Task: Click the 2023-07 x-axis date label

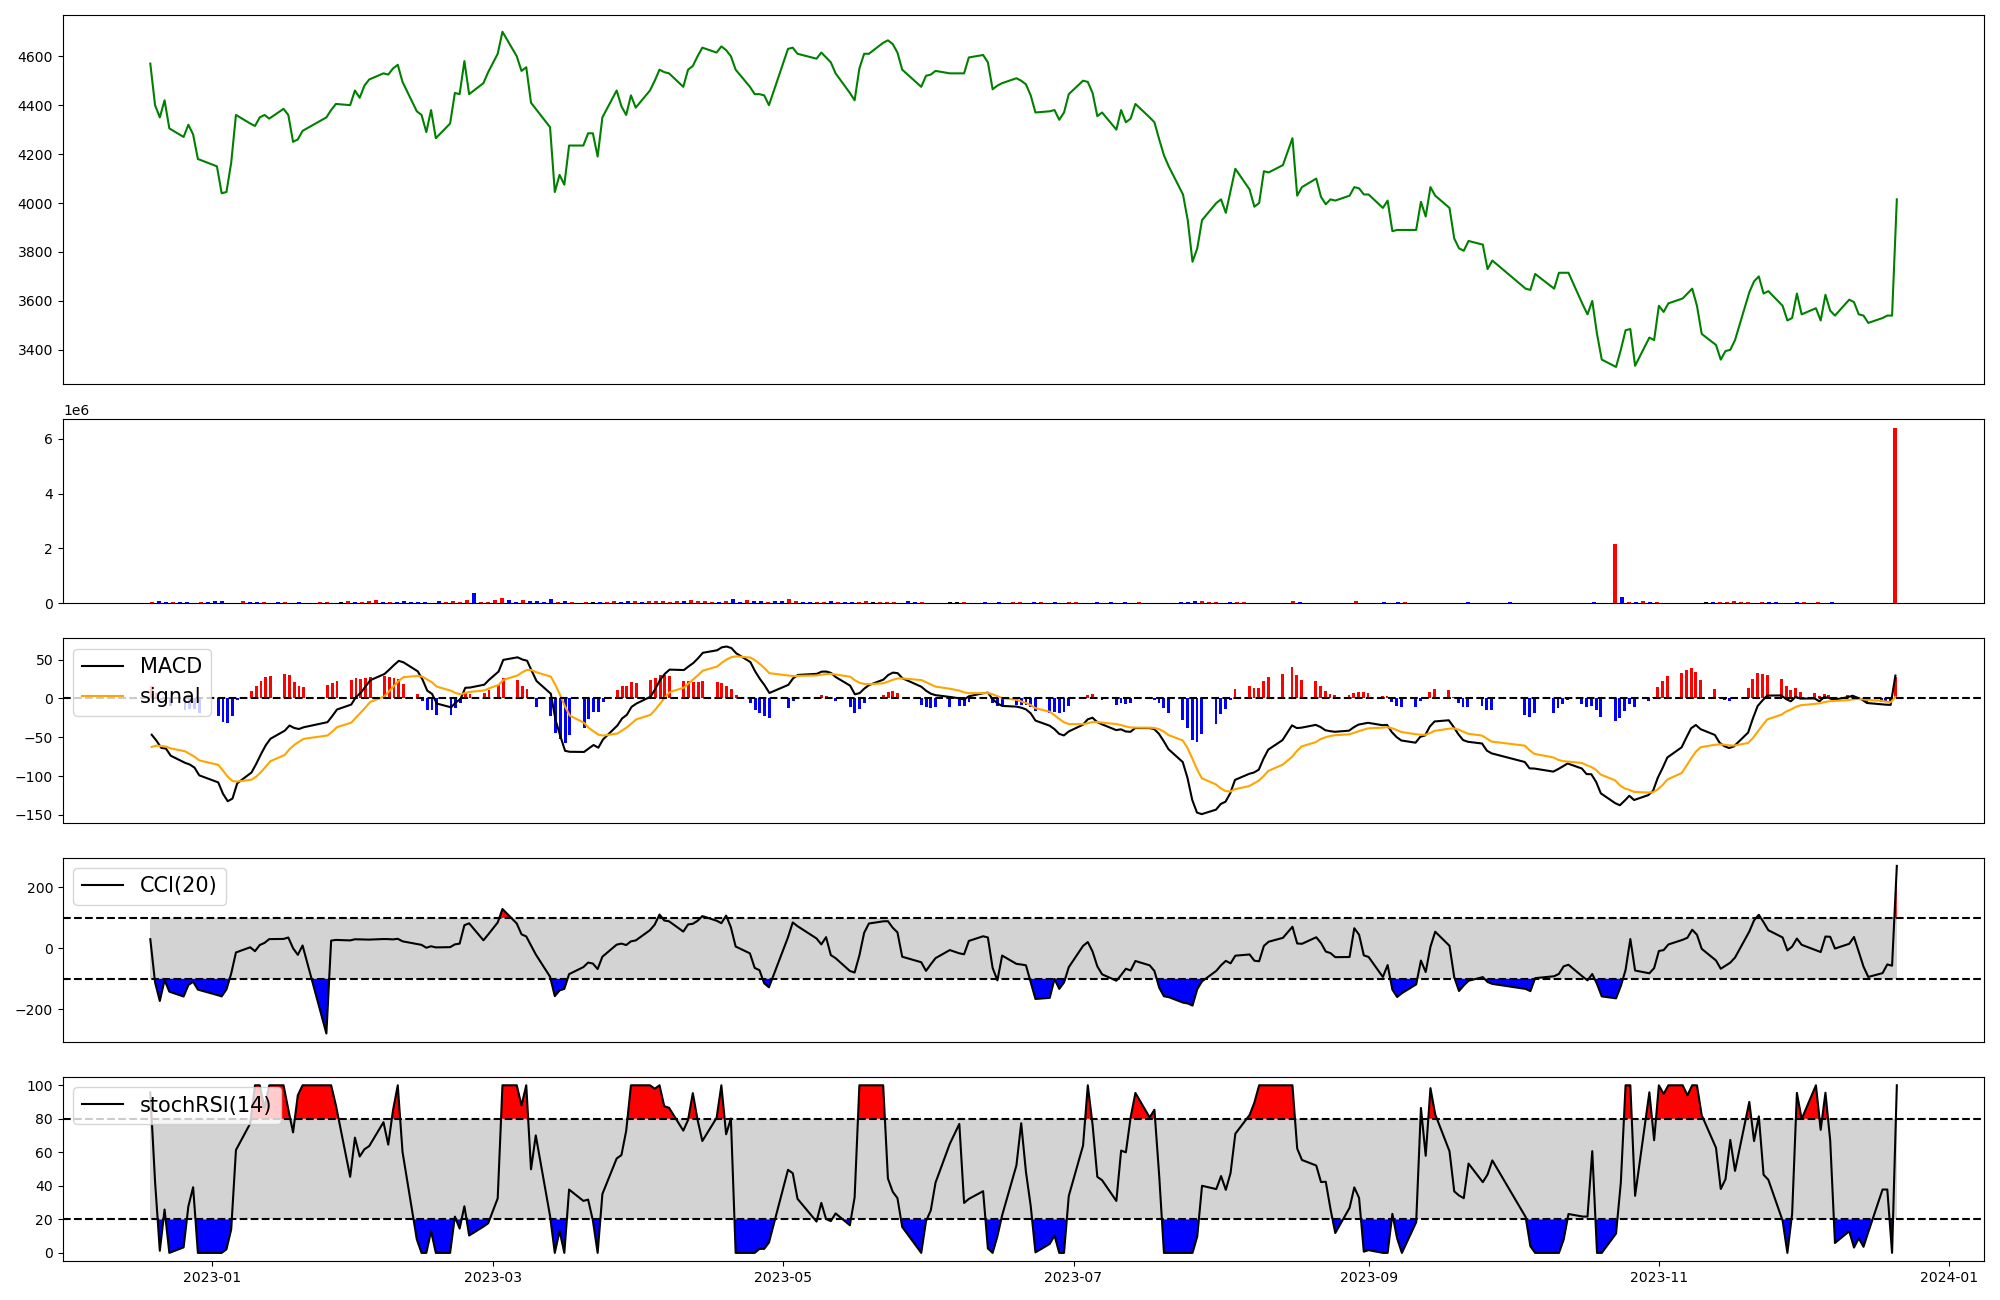Action: (1073, 1277)
